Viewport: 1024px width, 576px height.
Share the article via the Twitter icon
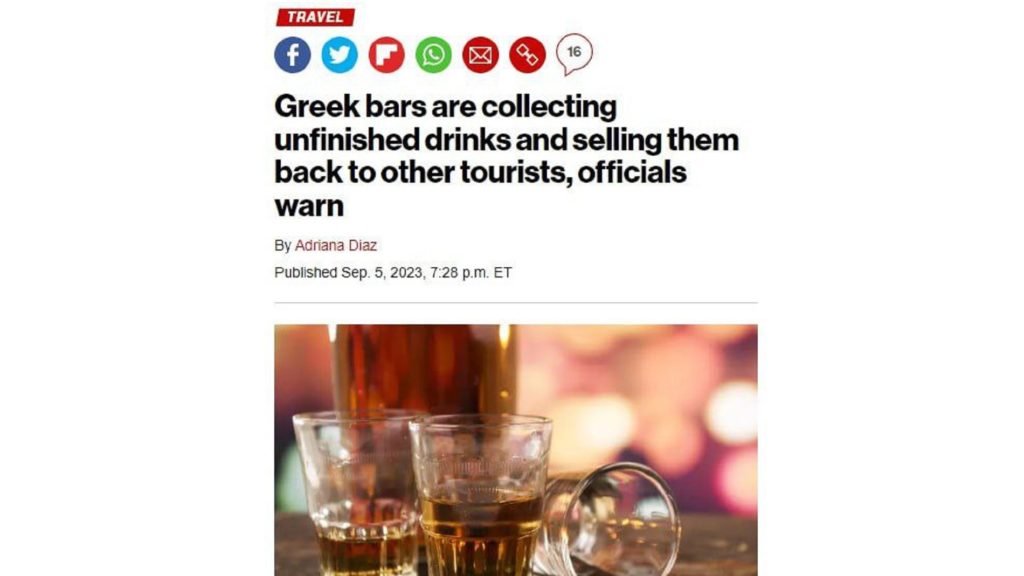(x=339, y=55)
